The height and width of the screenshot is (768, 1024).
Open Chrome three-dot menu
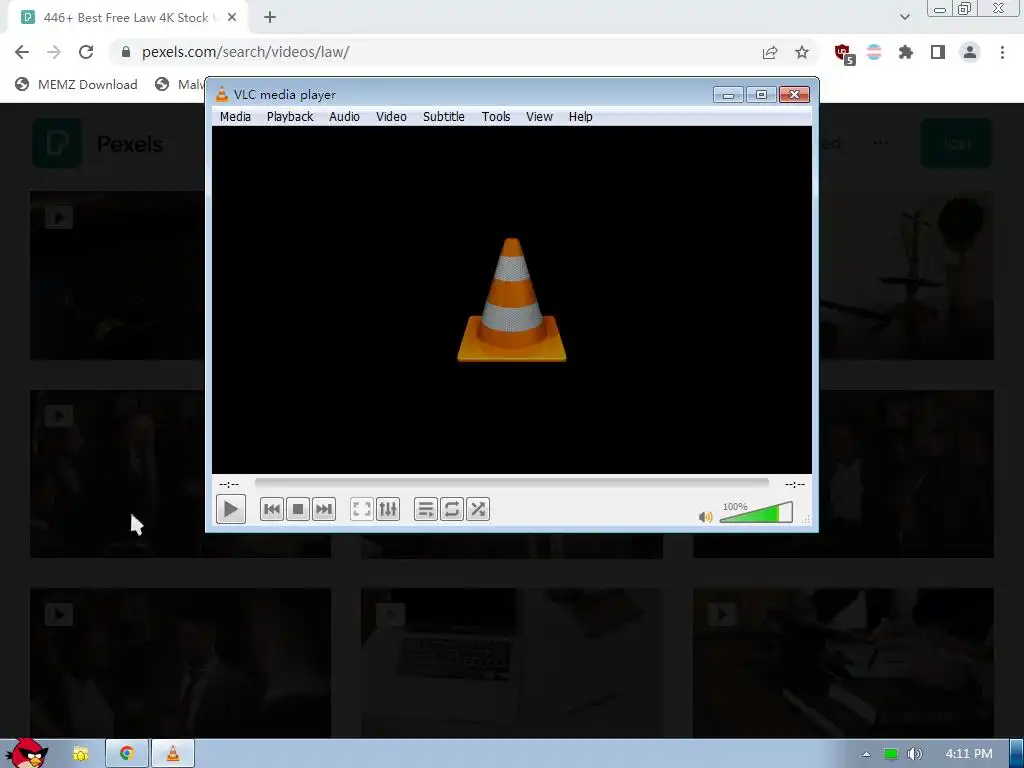[1002, 52]
